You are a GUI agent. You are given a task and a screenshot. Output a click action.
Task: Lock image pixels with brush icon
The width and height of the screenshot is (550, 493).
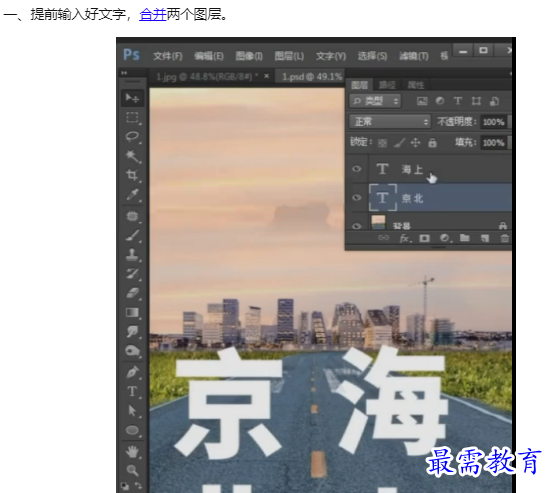pos(399,142)
